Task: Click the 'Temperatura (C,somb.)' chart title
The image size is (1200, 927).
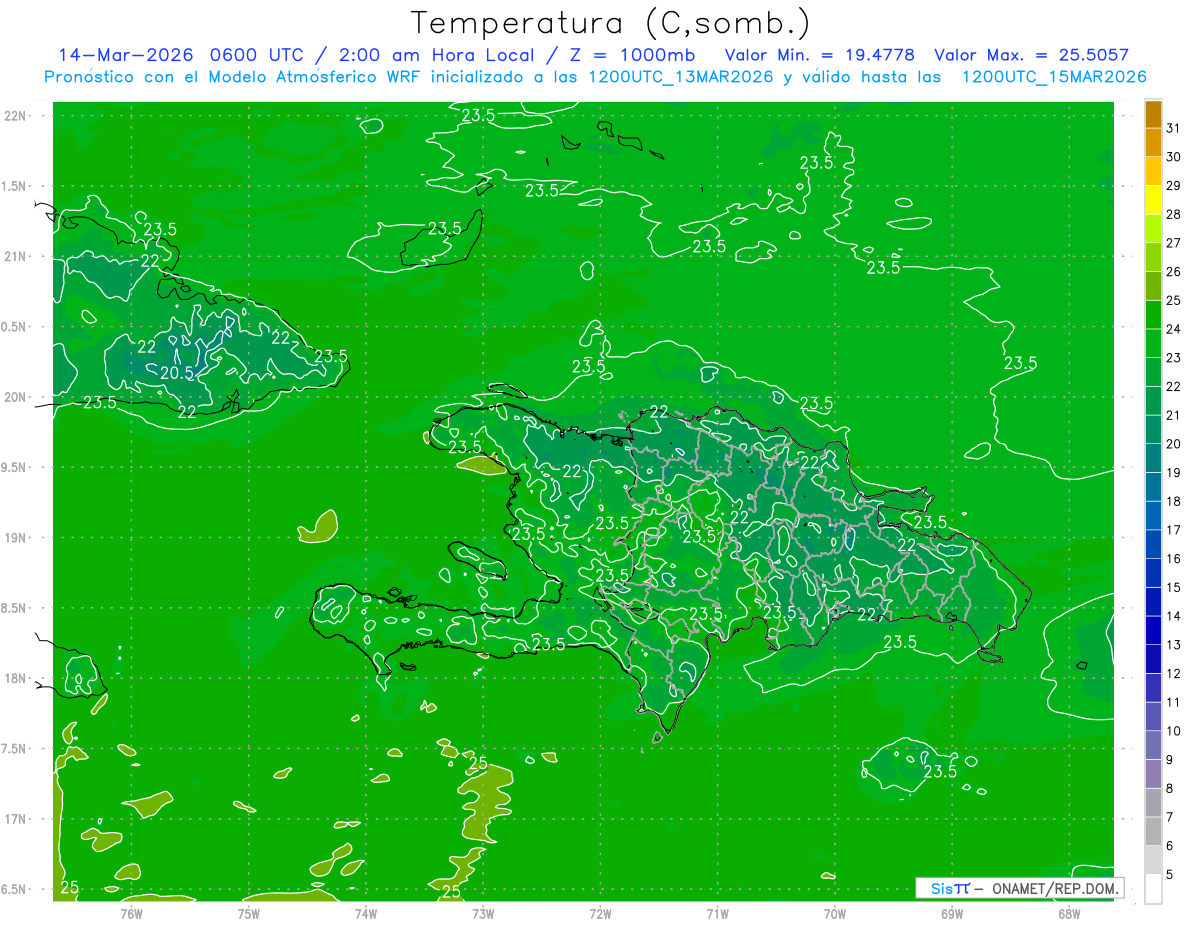Action: click(x=611, y=23)
